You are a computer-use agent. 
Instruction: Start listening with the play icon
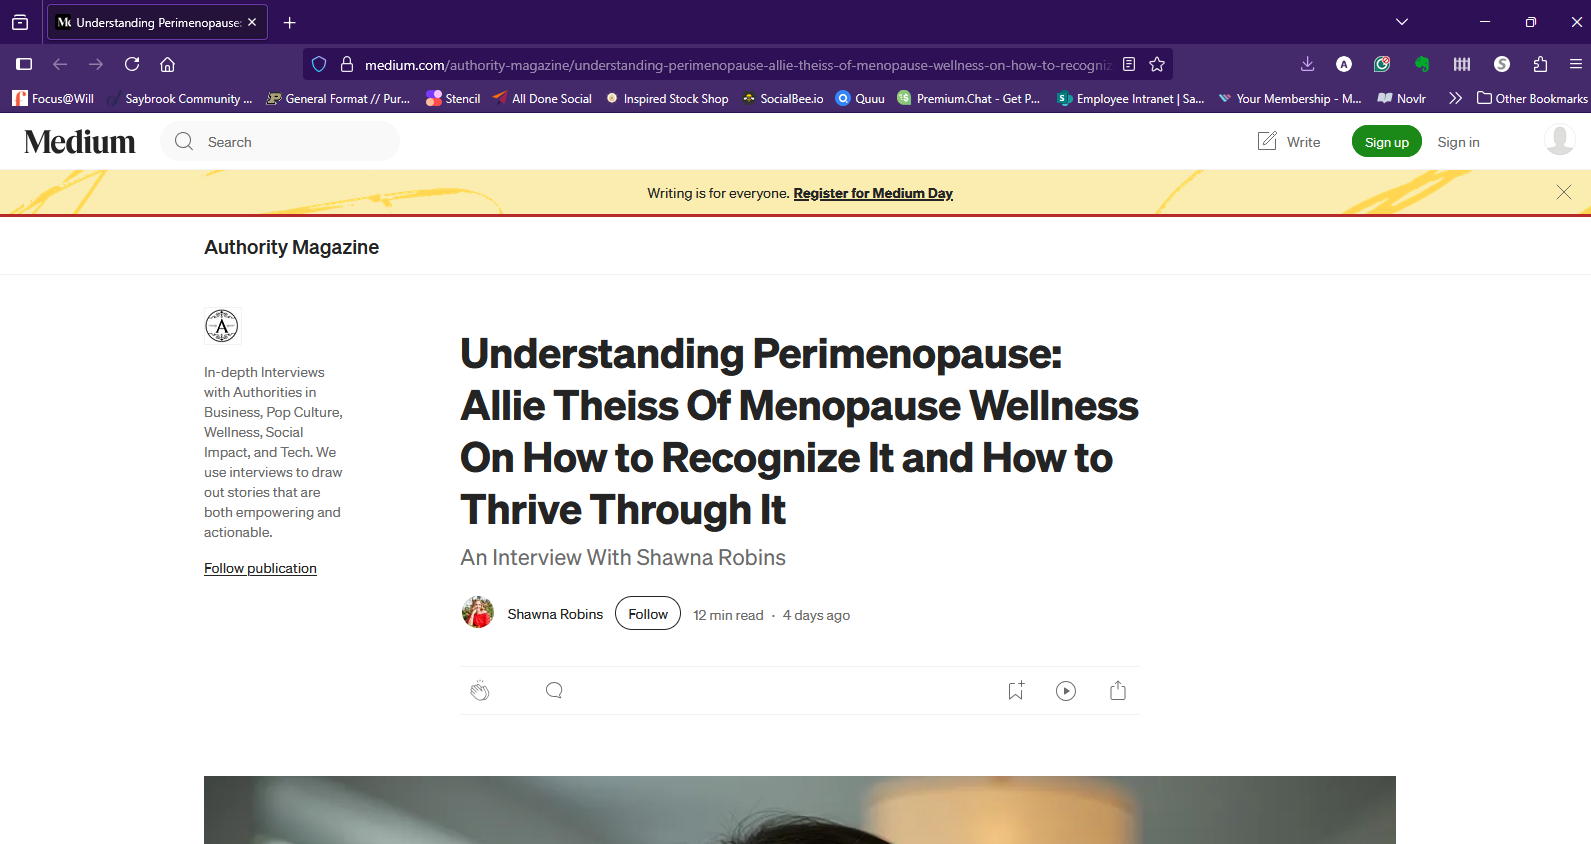click(1066, 691)
